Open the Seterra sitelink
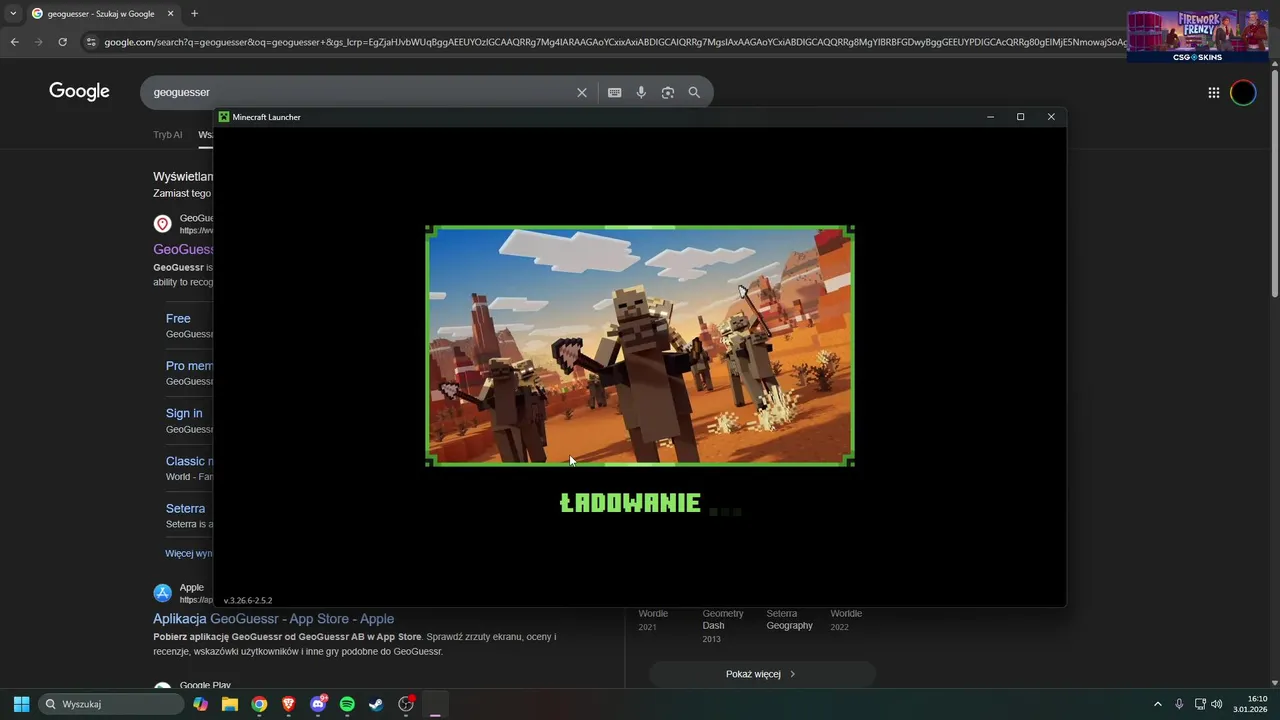1280x720 pixels. [185, 508]
